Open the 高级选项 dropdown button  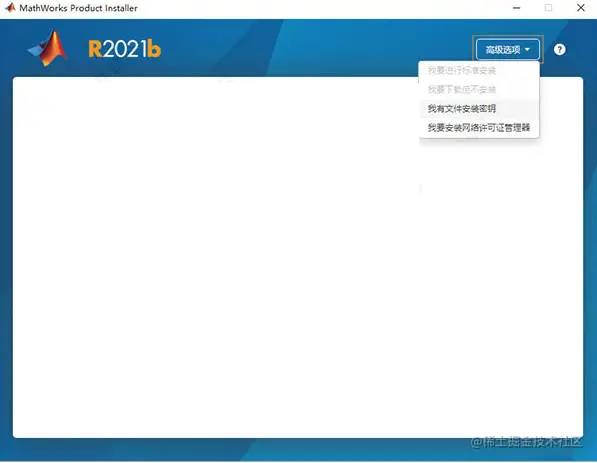(508, 49)
